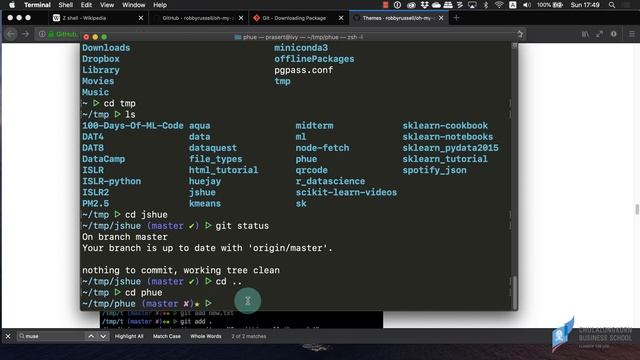
Task: Click the sklearn-cookbook directory name
Action: pyautogui.click(x=445, y=126)
